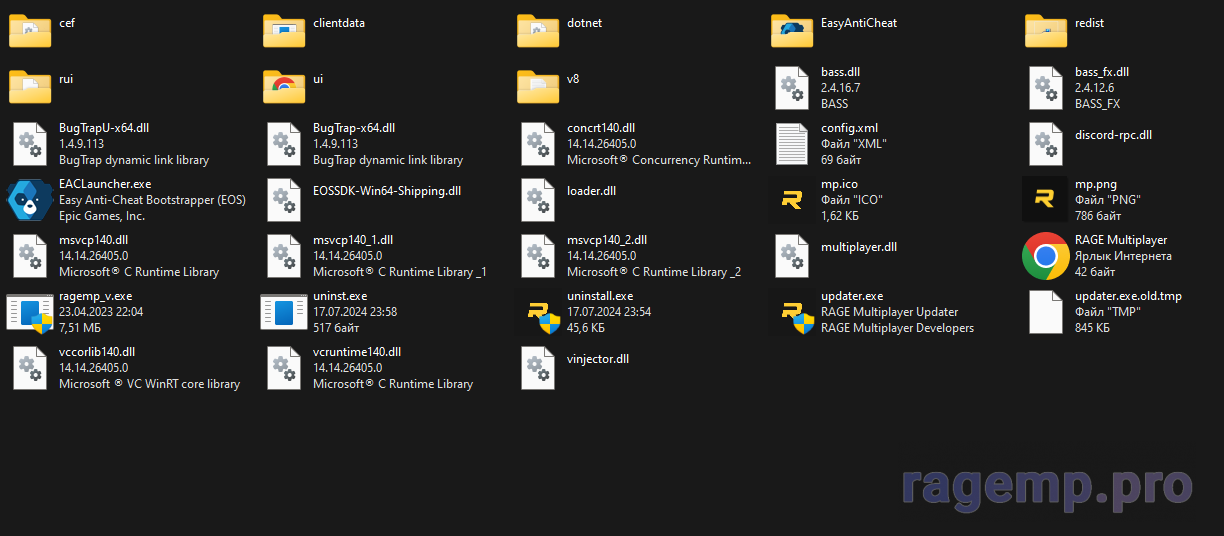Screen dimensions: 1224x536
Task: Select the dotnet folder icon
Action: tap(538, 31)
